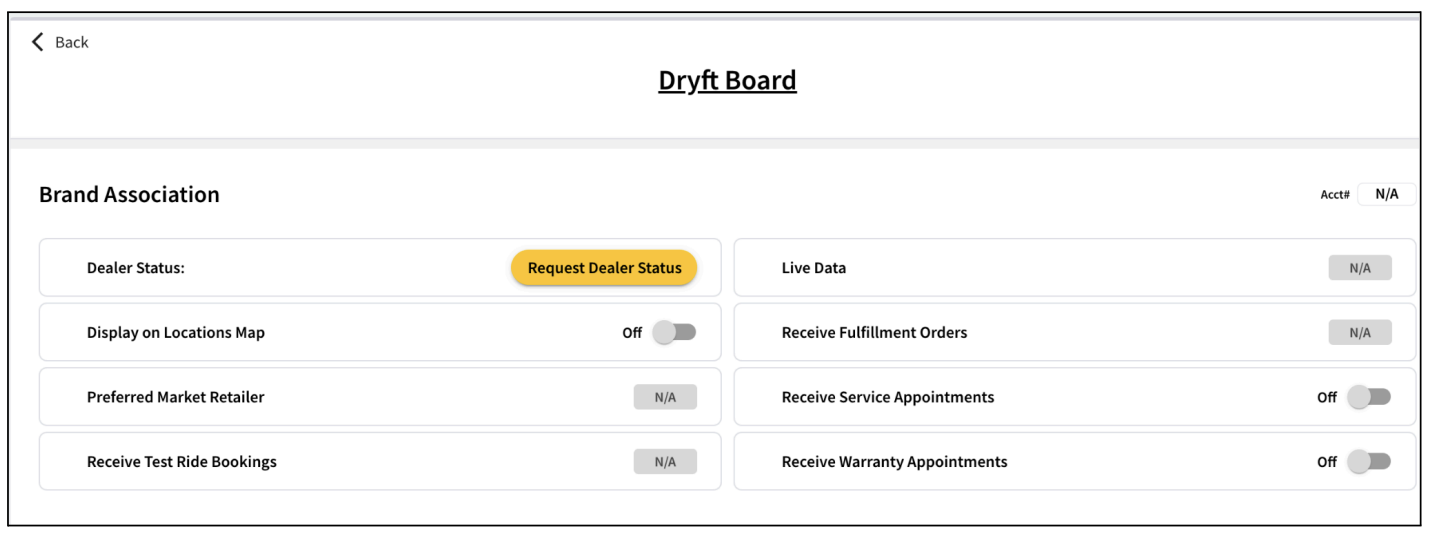Click Receive Test Ride Bookings N/A badge
1434x536 pixels.
pos(665,462)
